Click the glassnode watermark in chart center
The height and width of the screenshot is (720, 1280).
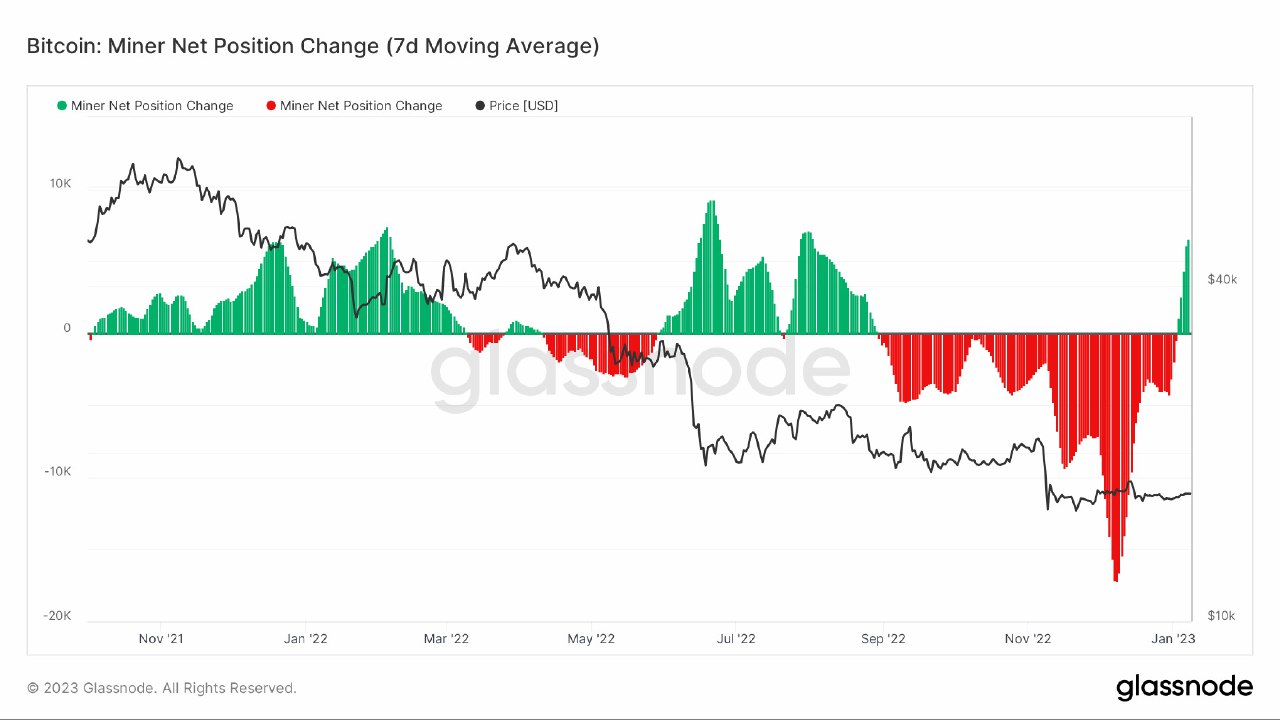point(640,373)
